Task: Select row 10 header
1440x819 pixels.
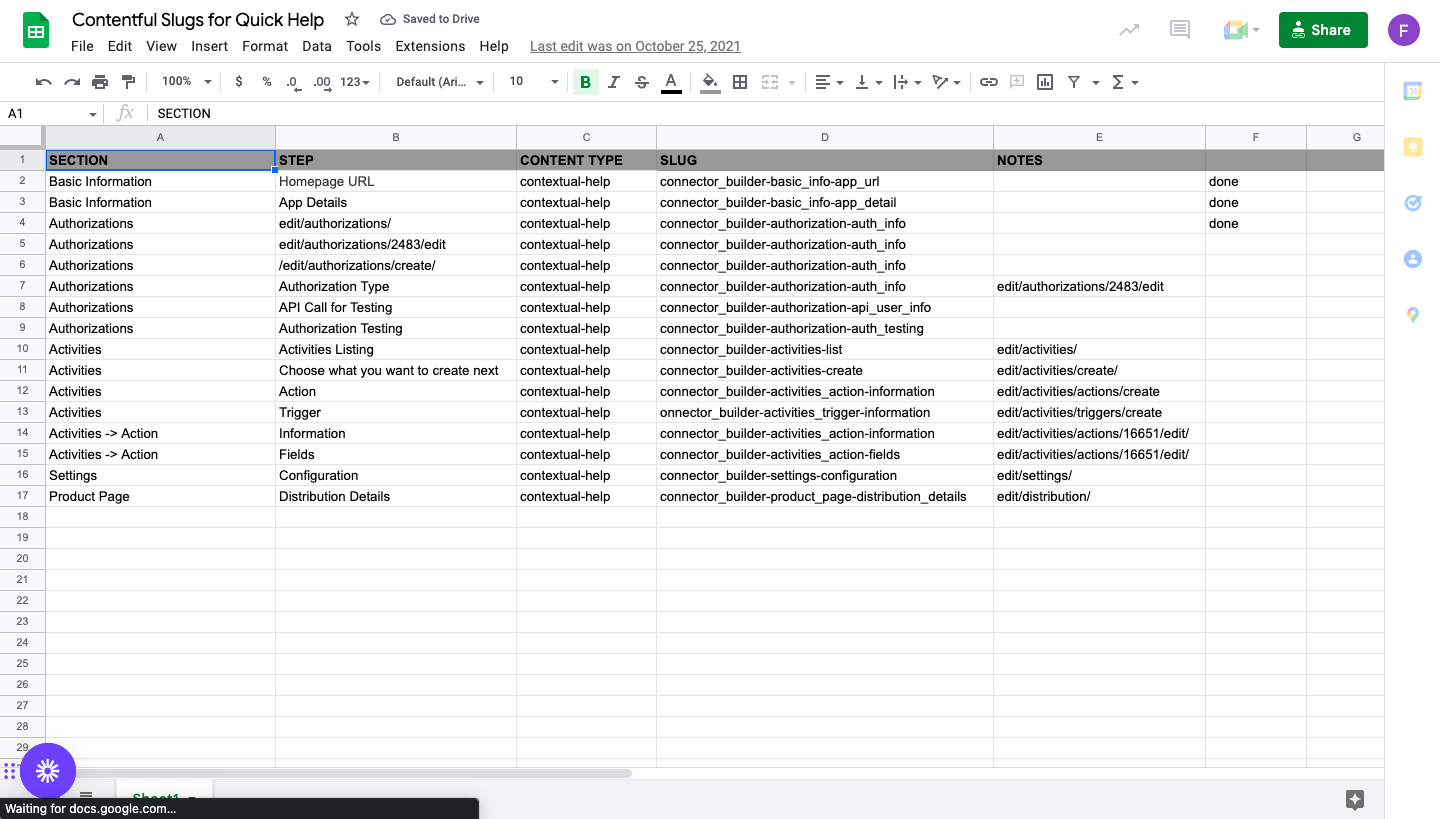Action: pyautogui.click(x=22, y=349)
